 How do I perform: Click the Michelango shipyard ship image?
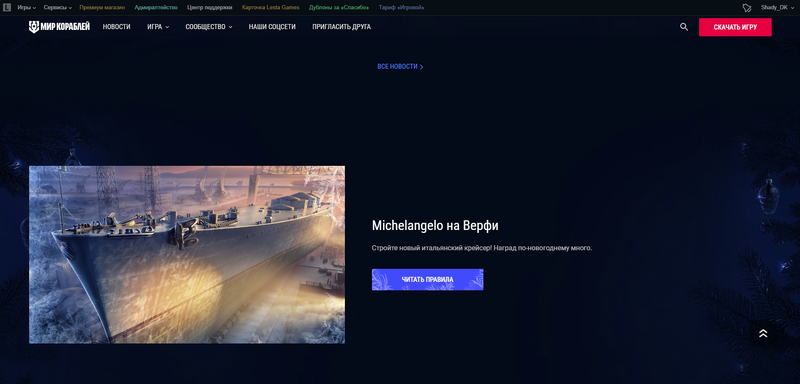[187, 254]
